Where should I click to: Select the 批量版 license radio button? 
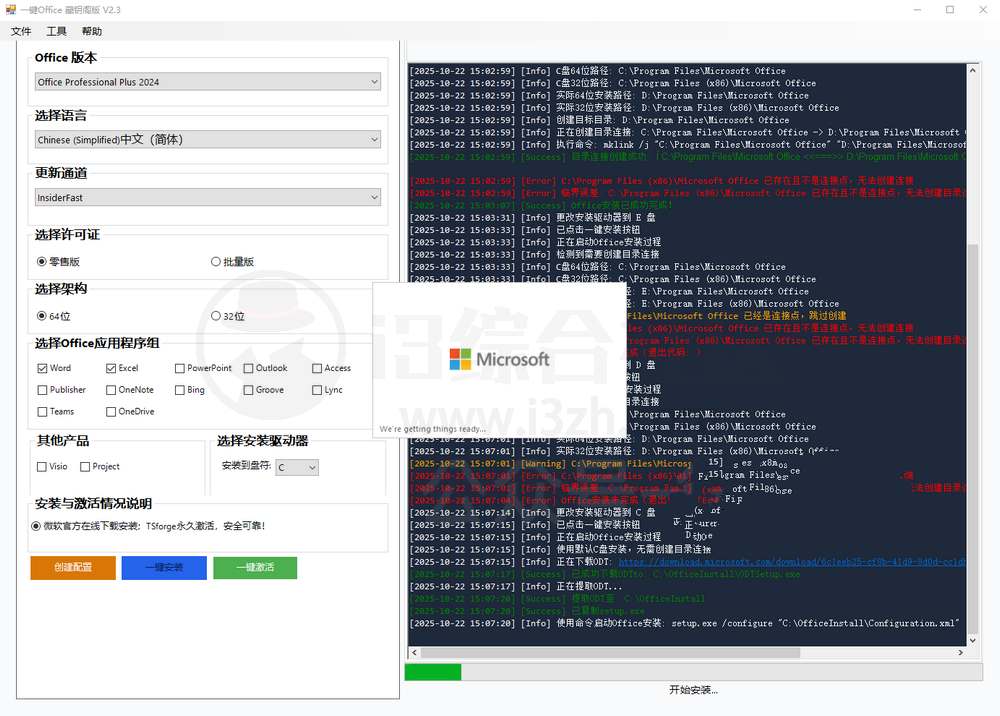point(216,262)
